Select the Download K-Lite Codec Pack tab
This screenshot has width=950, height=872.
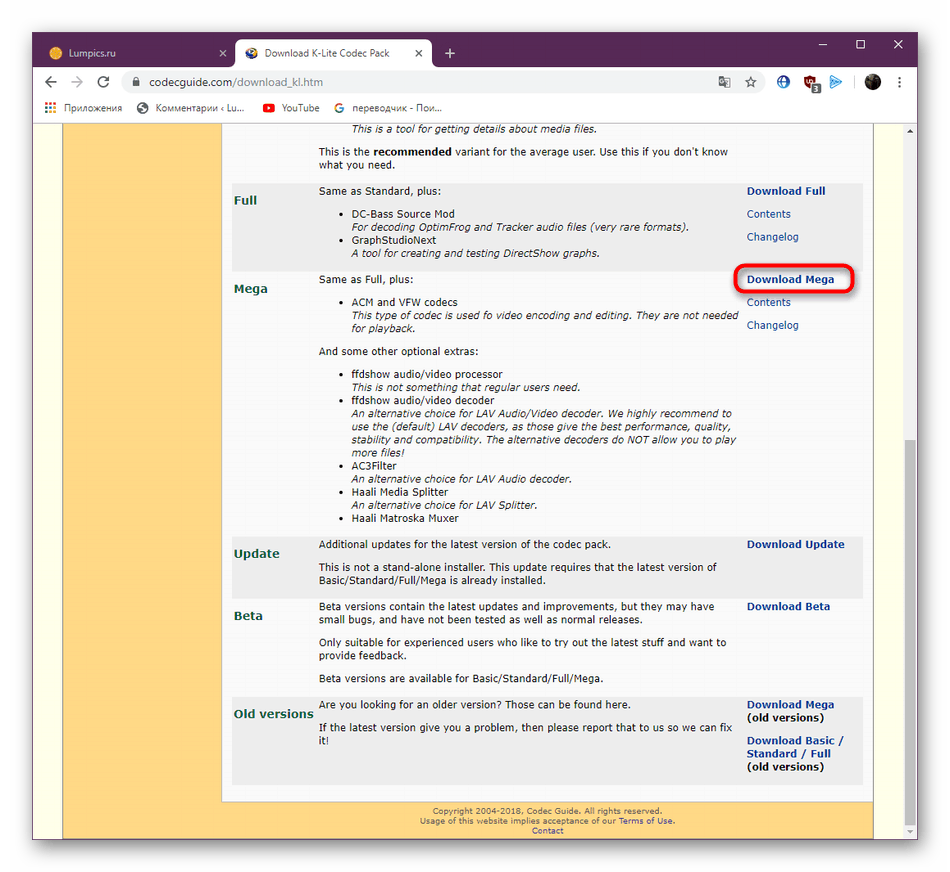(x=333, y=53)
